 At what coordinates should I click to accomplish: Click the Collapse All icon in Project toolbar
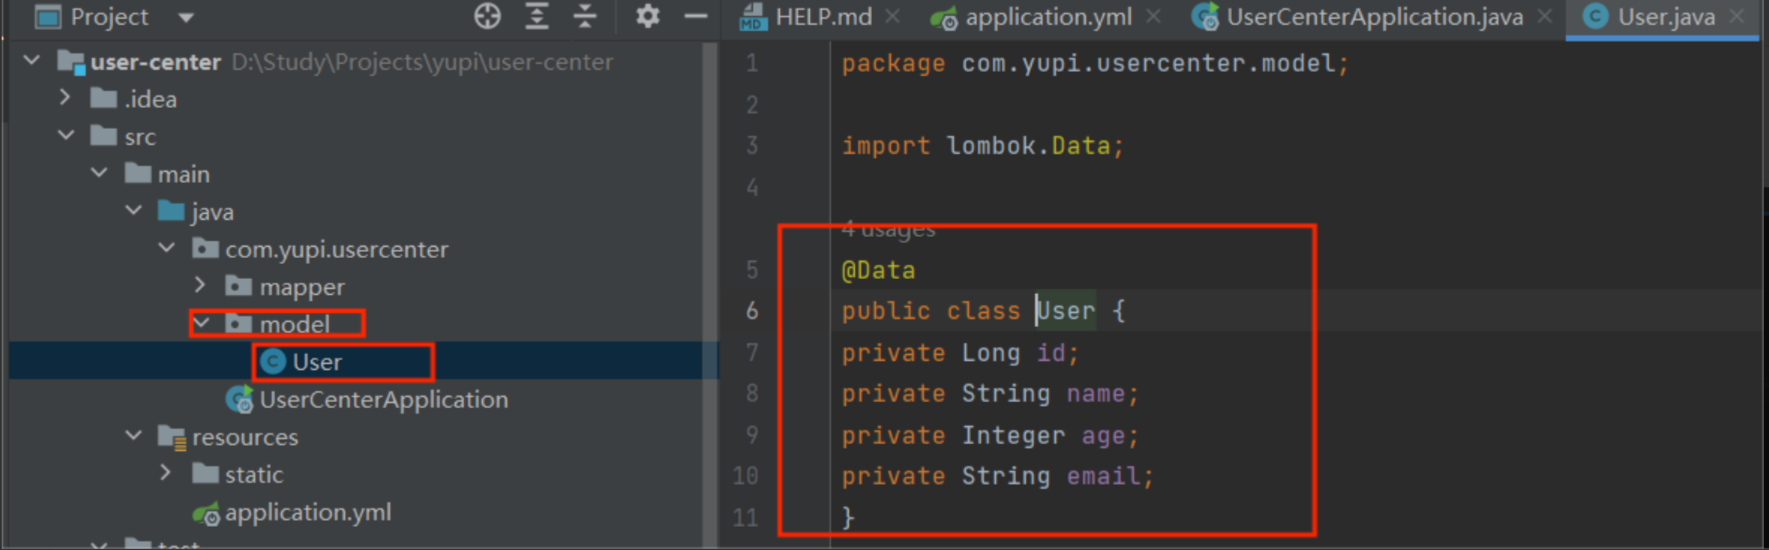coord(585,16)
